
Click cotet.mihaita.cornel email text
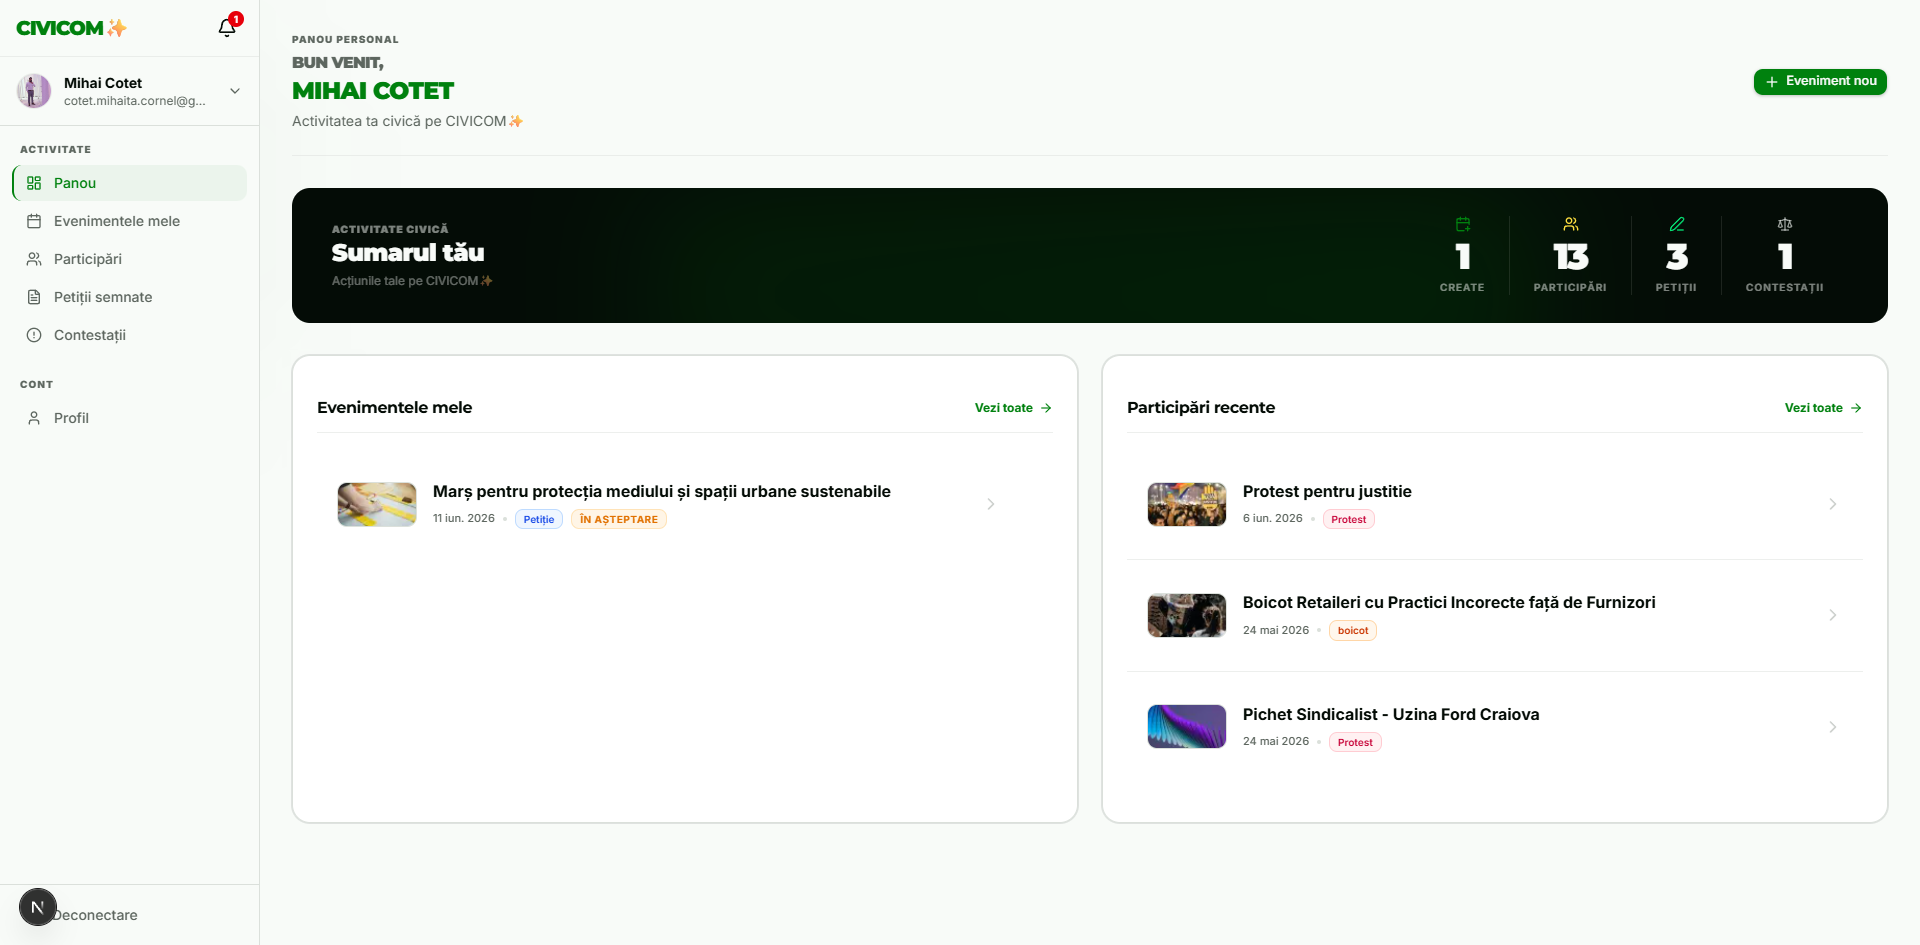coord(135,101)
